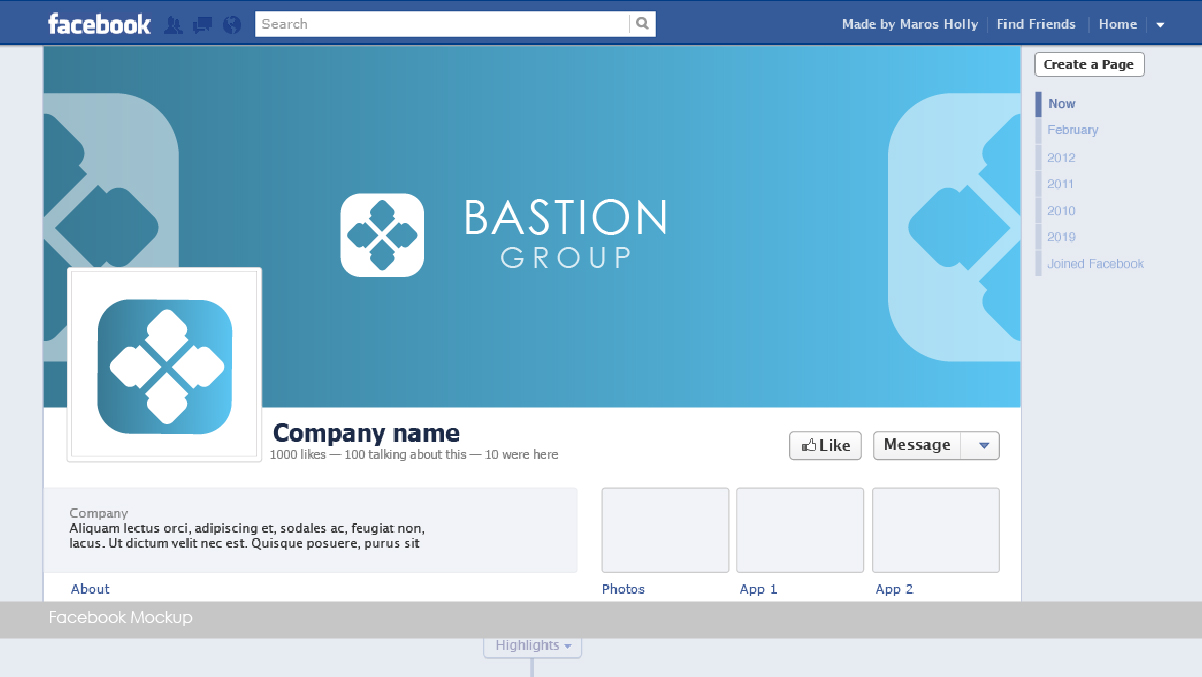The width and height of the screenshot is (1202, 677).
Task: Click the Create a Page button
Action: point(1089,65)
